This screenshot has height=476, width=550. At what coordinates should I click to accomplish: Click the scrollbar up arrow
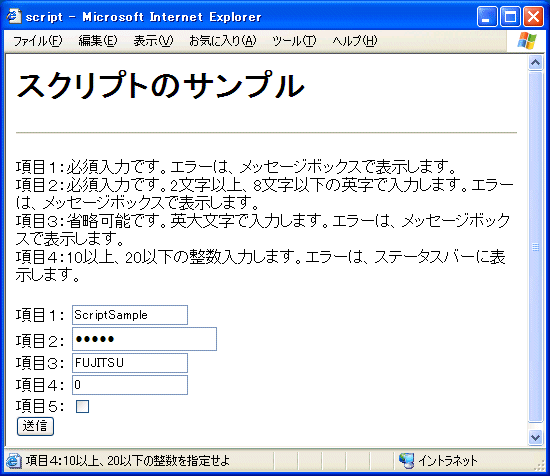tap(535, 63)
